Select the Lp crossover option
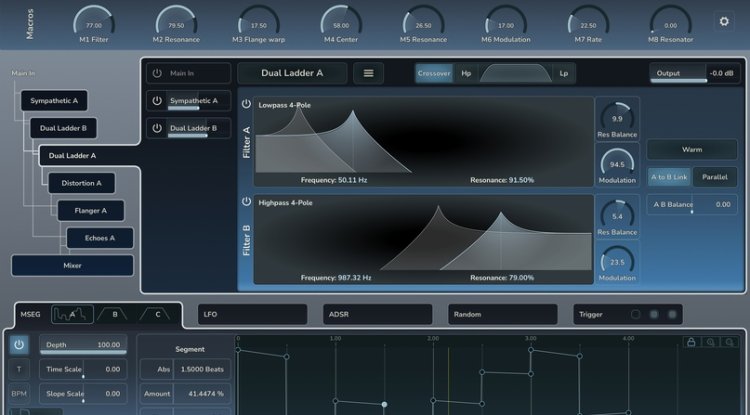The width and height of the screenshot is (750, 415). tap(563, 73)
